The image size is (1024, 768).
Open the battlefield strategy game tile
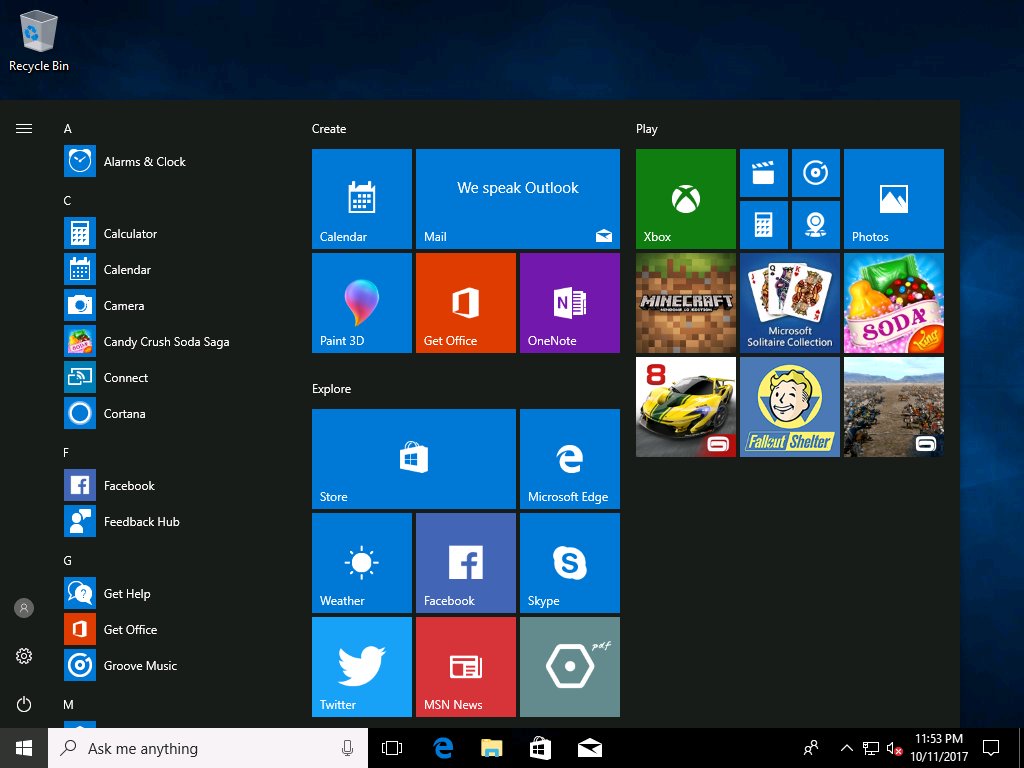893,407
